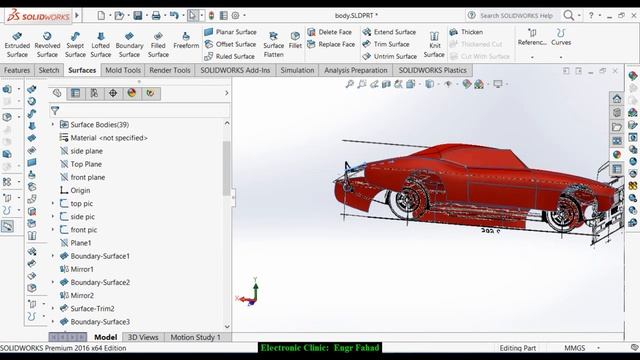Open the Help question mark menu
Screen dimensions: 640x360
[x=591, y=16]
